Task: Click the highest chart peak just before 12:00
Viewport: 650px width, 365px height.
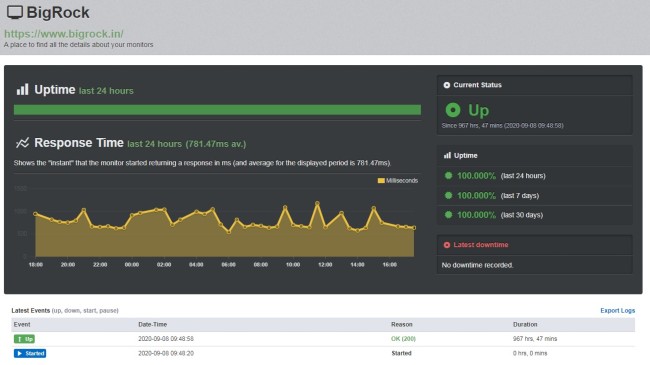Action: [318, 203]
